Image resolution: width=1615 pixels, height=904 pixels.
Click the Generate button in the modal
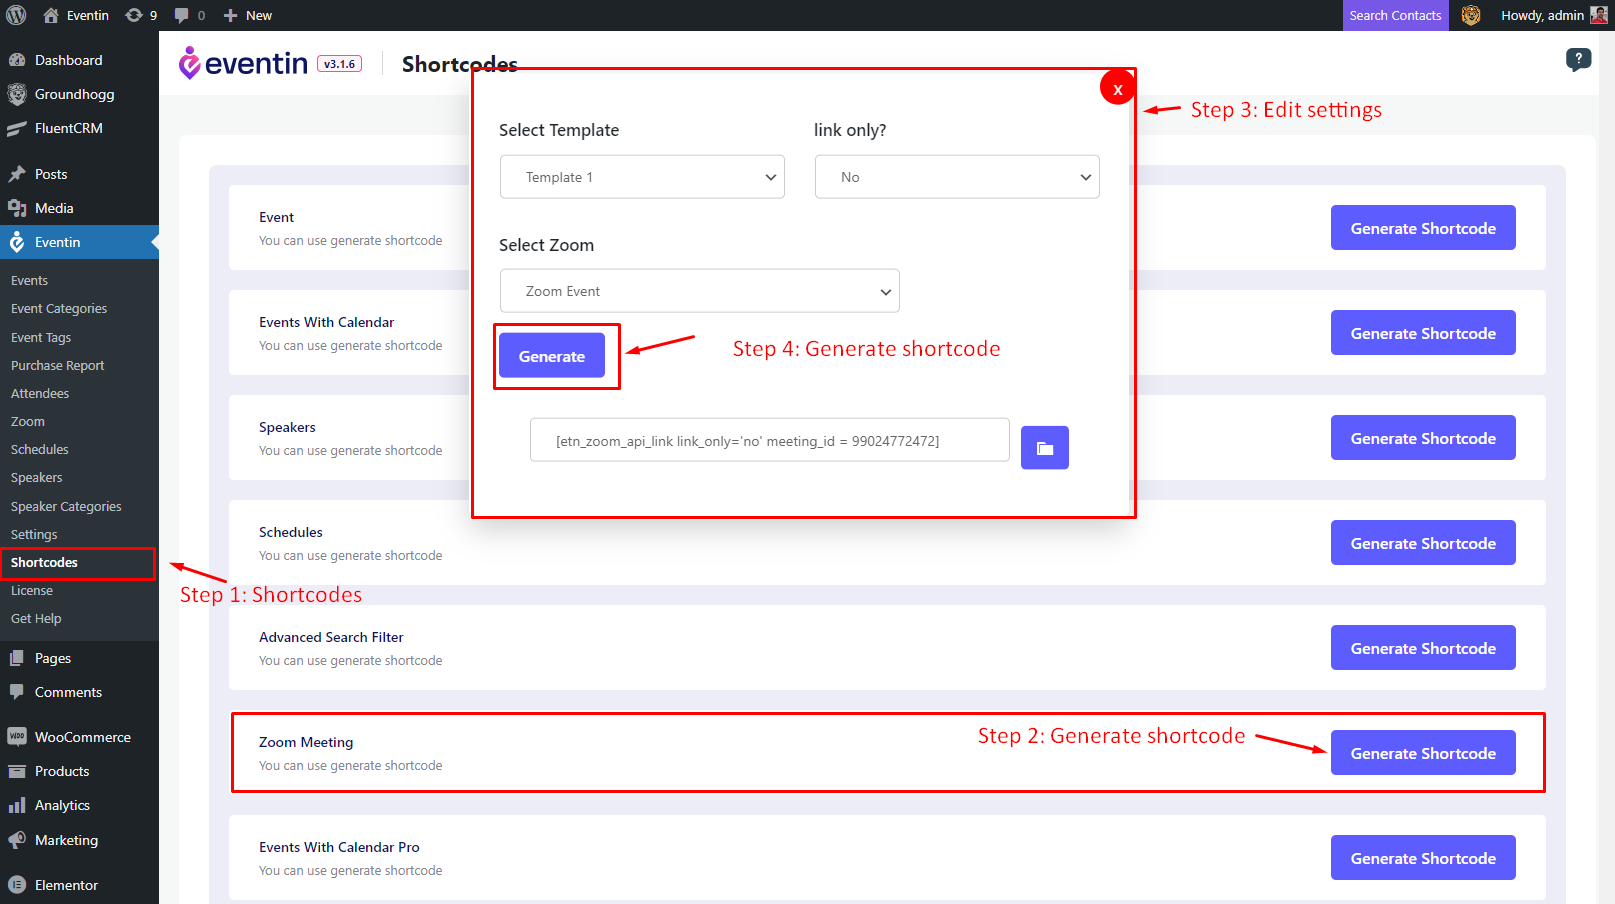552,355
